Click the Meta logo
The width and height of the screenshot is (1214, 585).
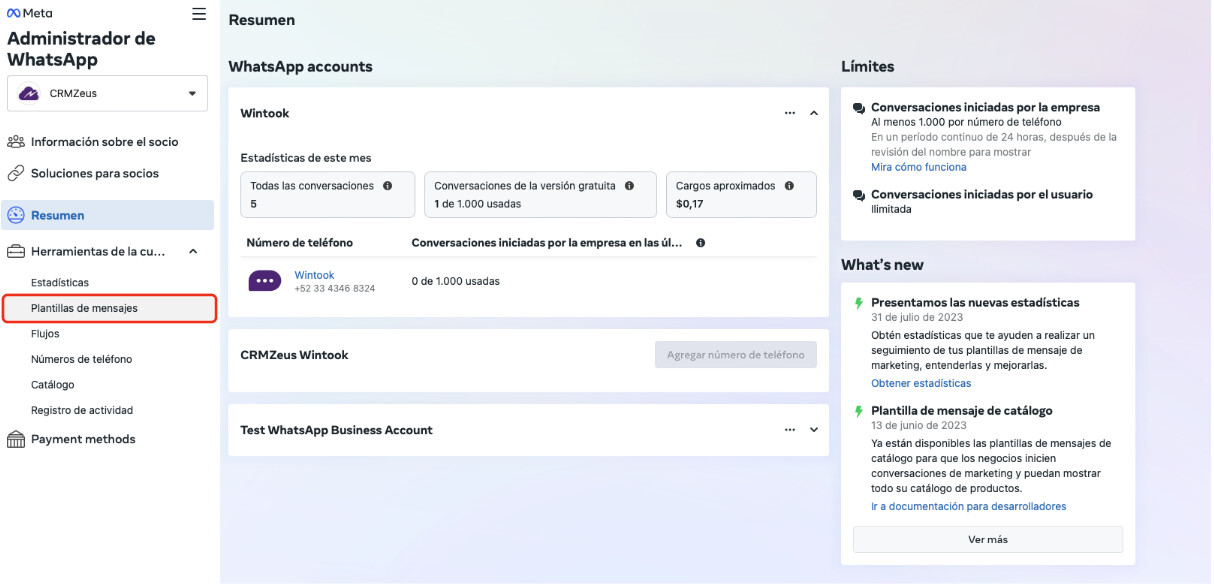pyautogui.click(x=30, y=13)
